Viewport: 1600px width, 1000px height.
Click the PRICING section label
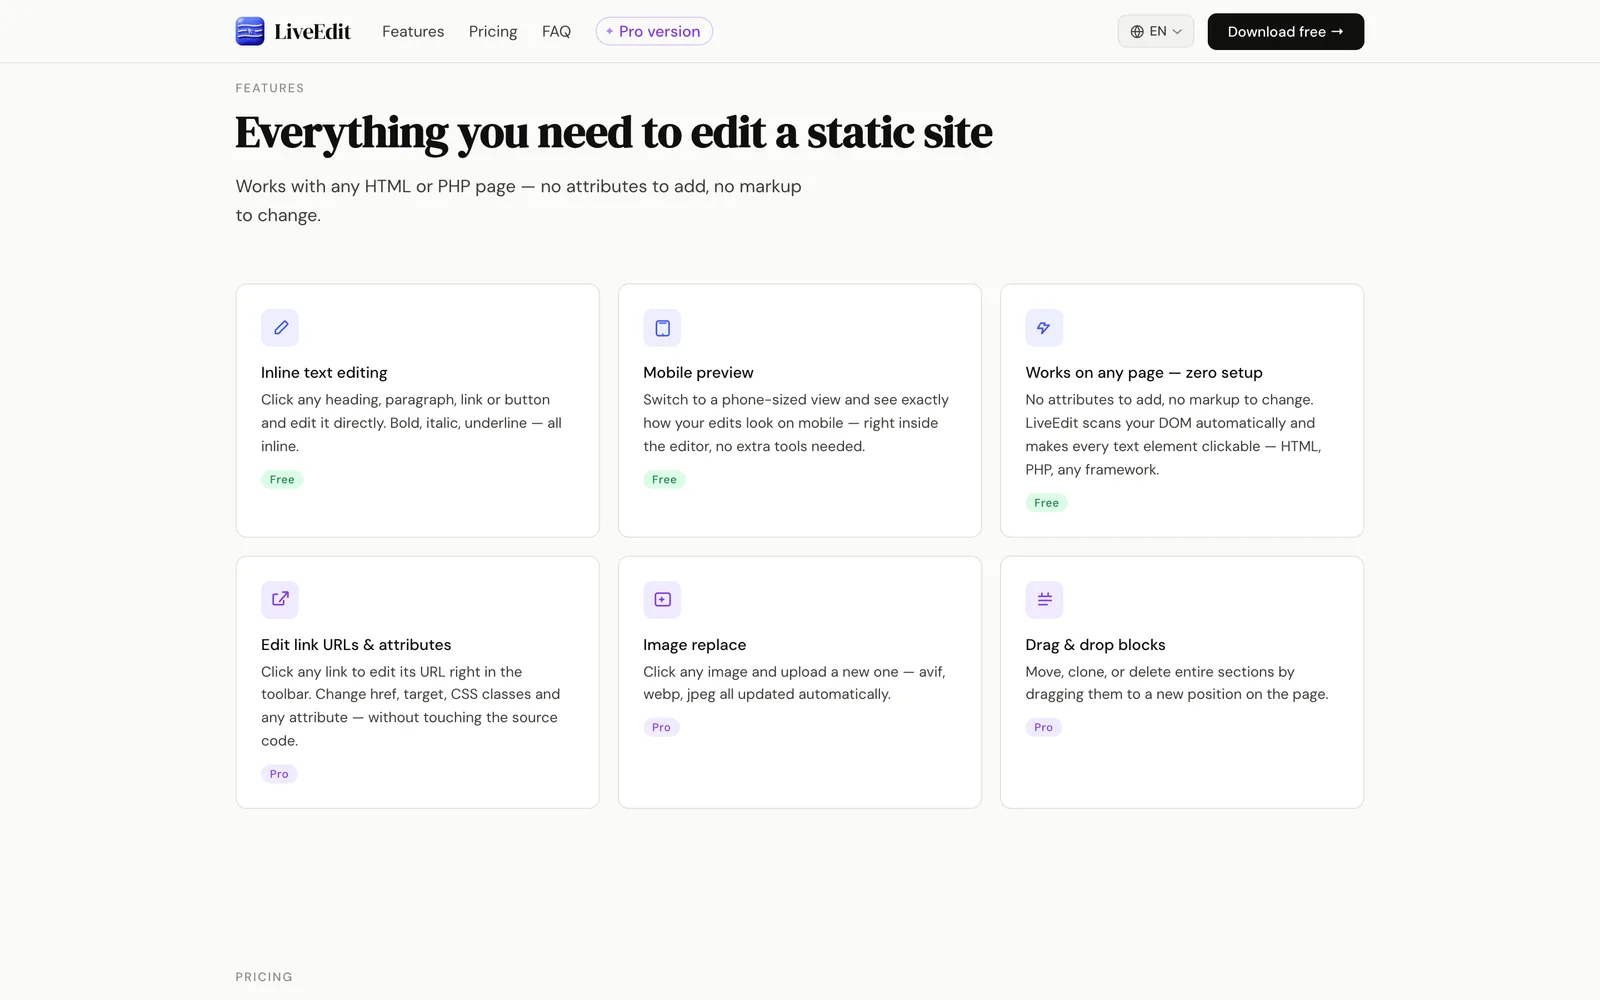click(264, 977)
